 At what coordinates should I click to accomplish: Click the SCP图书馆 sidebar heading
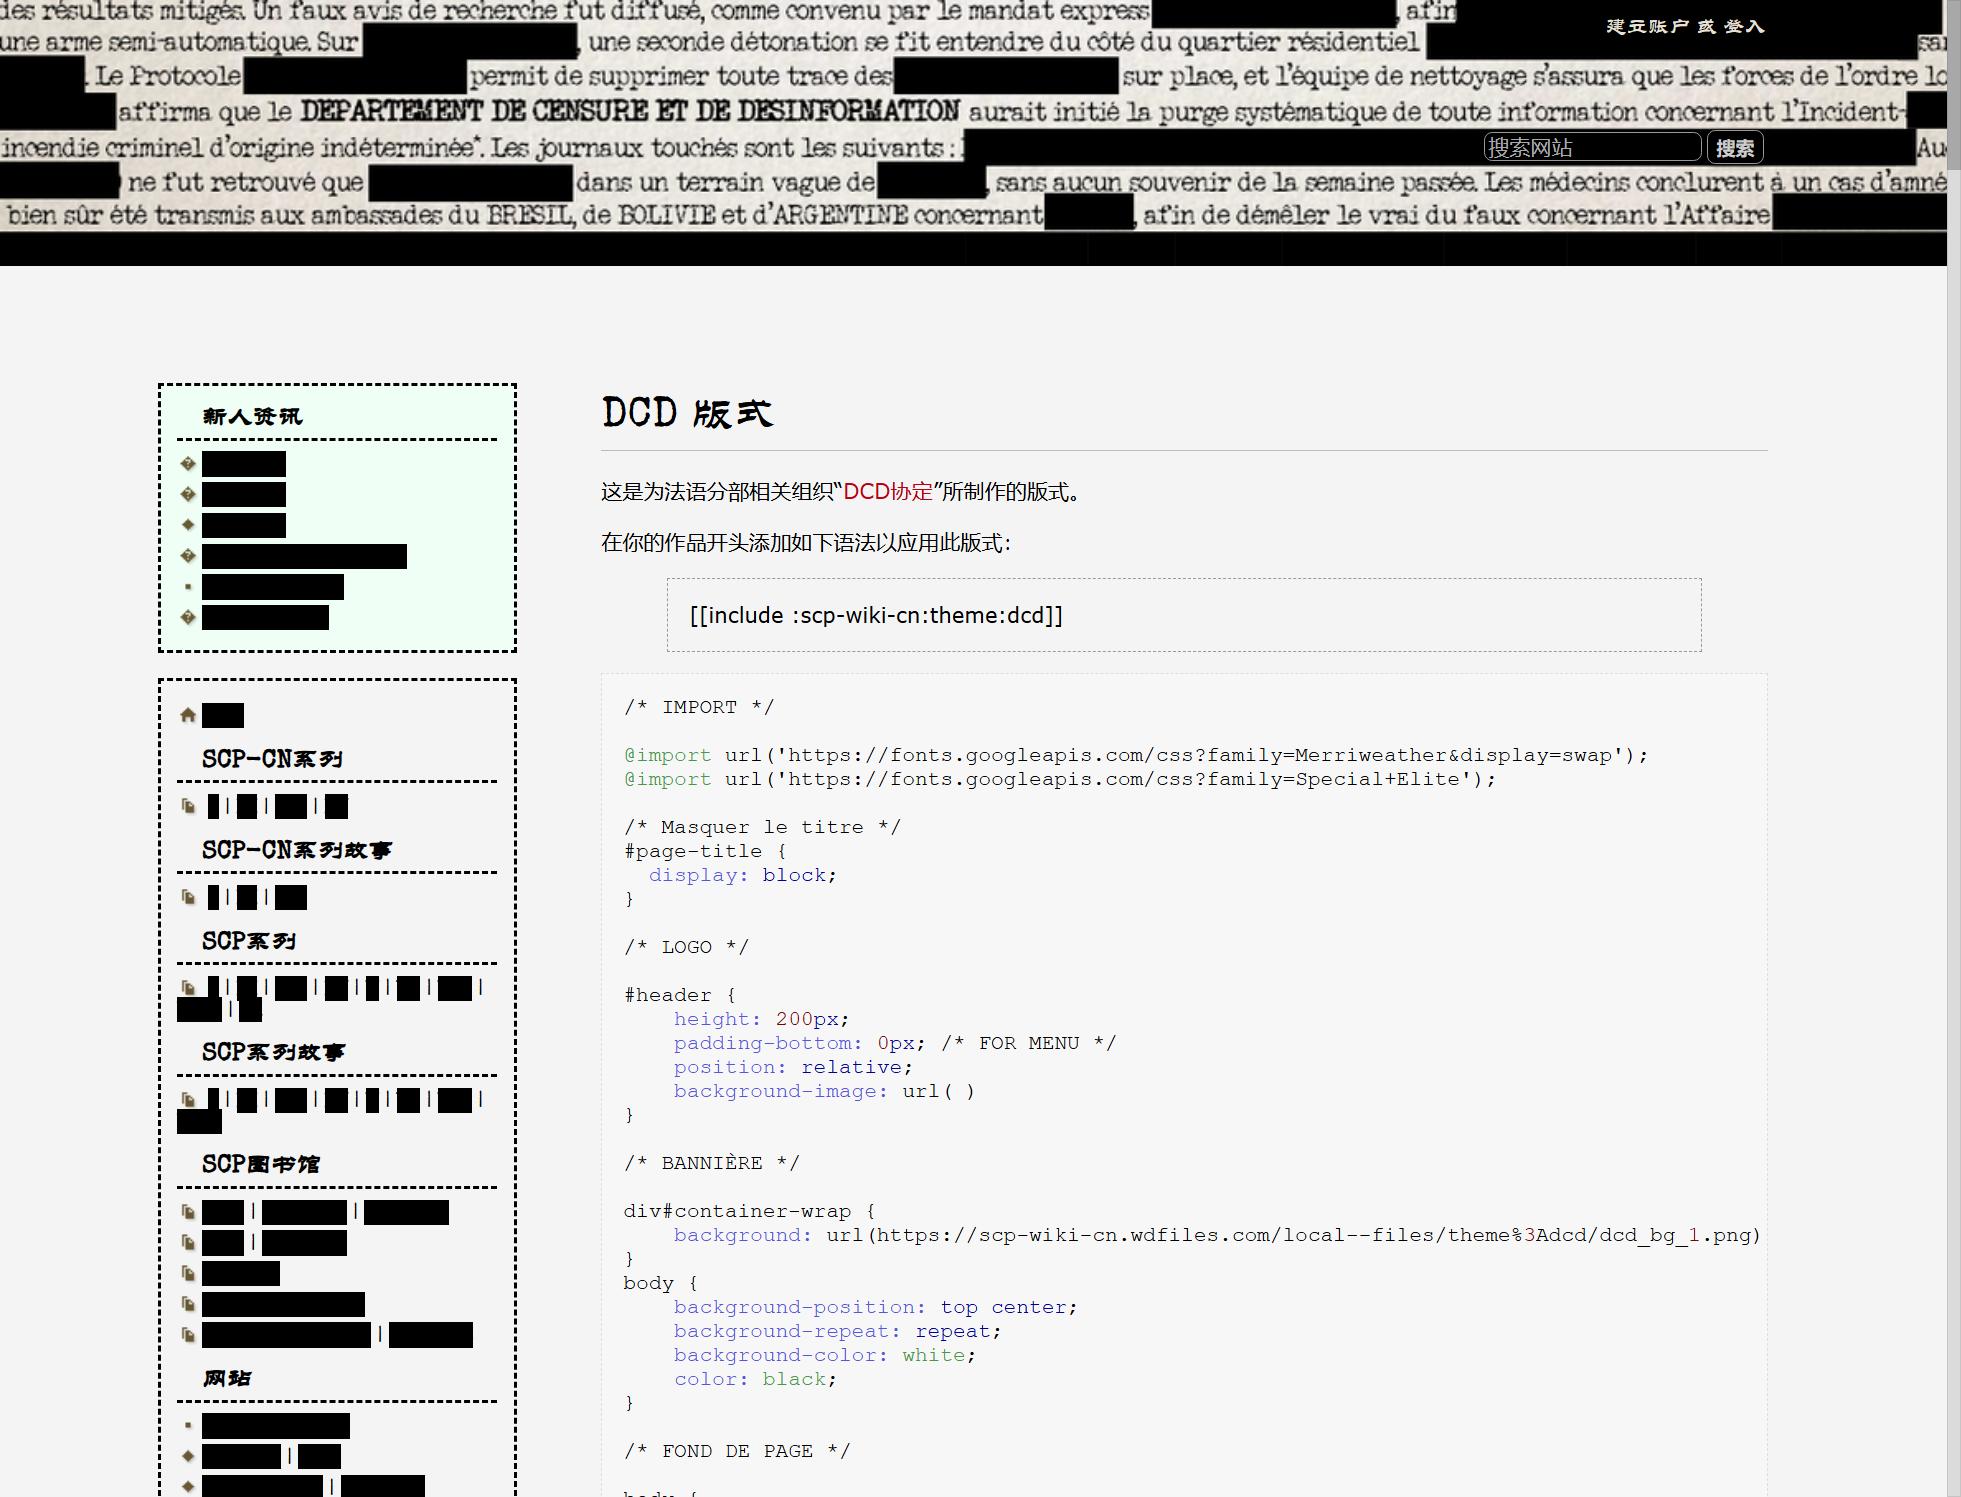point(261,1164)
